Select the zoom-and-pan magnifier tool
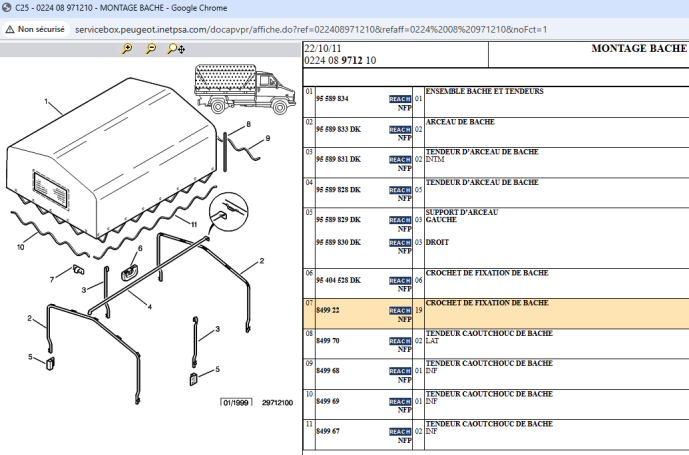Viewport: 689px width, 455px height. pyautogui.click(x=175, y=47)
